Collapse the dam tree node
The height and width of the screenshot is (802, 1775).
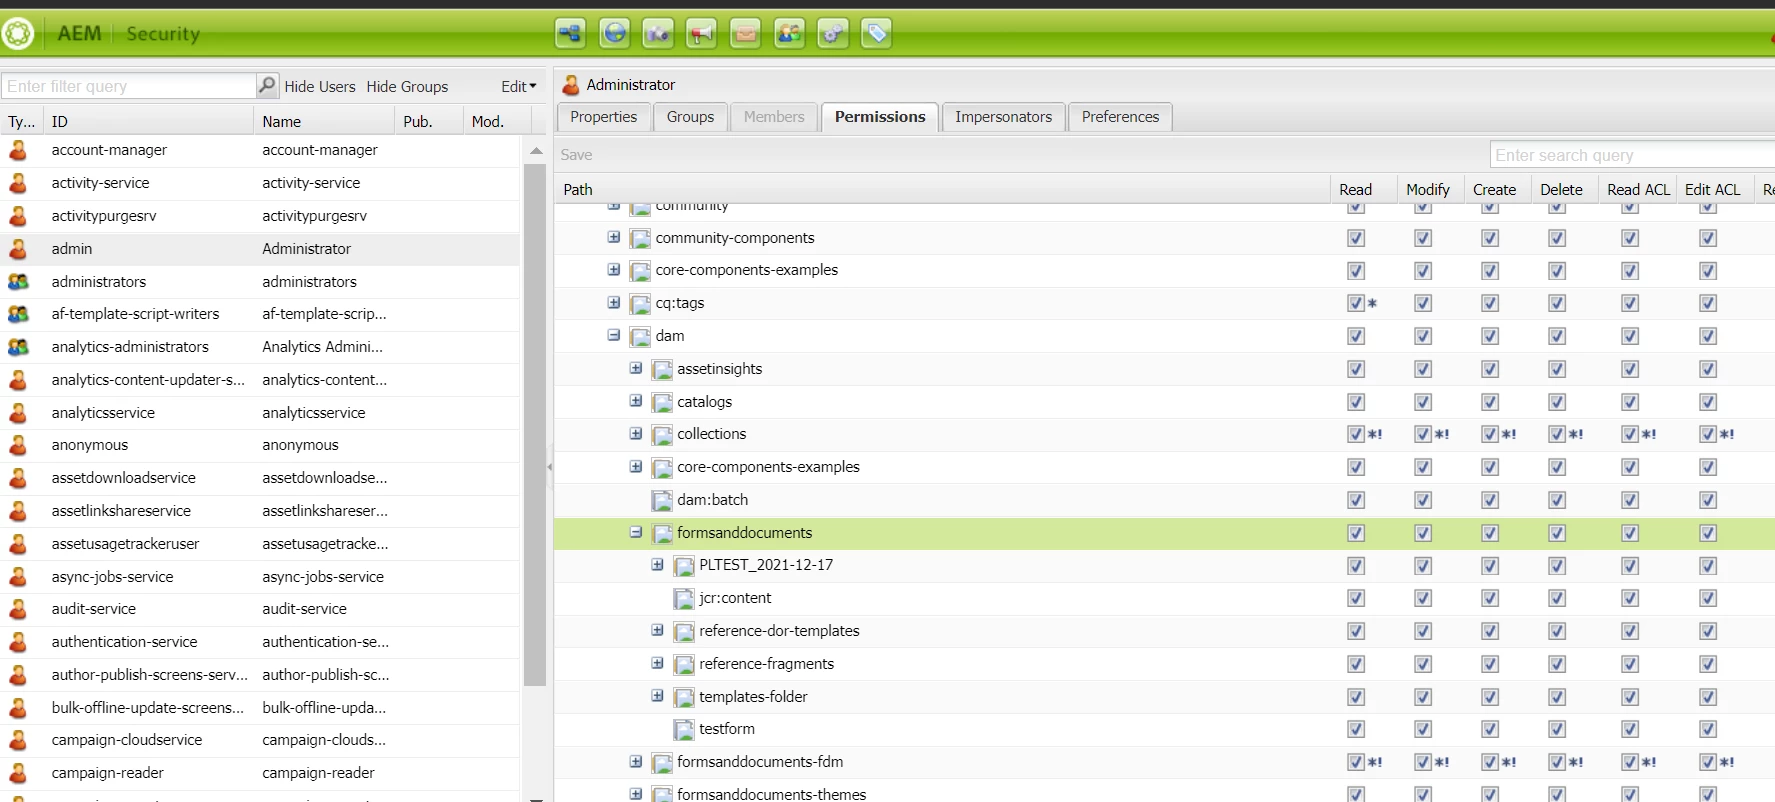coord(614,336)
